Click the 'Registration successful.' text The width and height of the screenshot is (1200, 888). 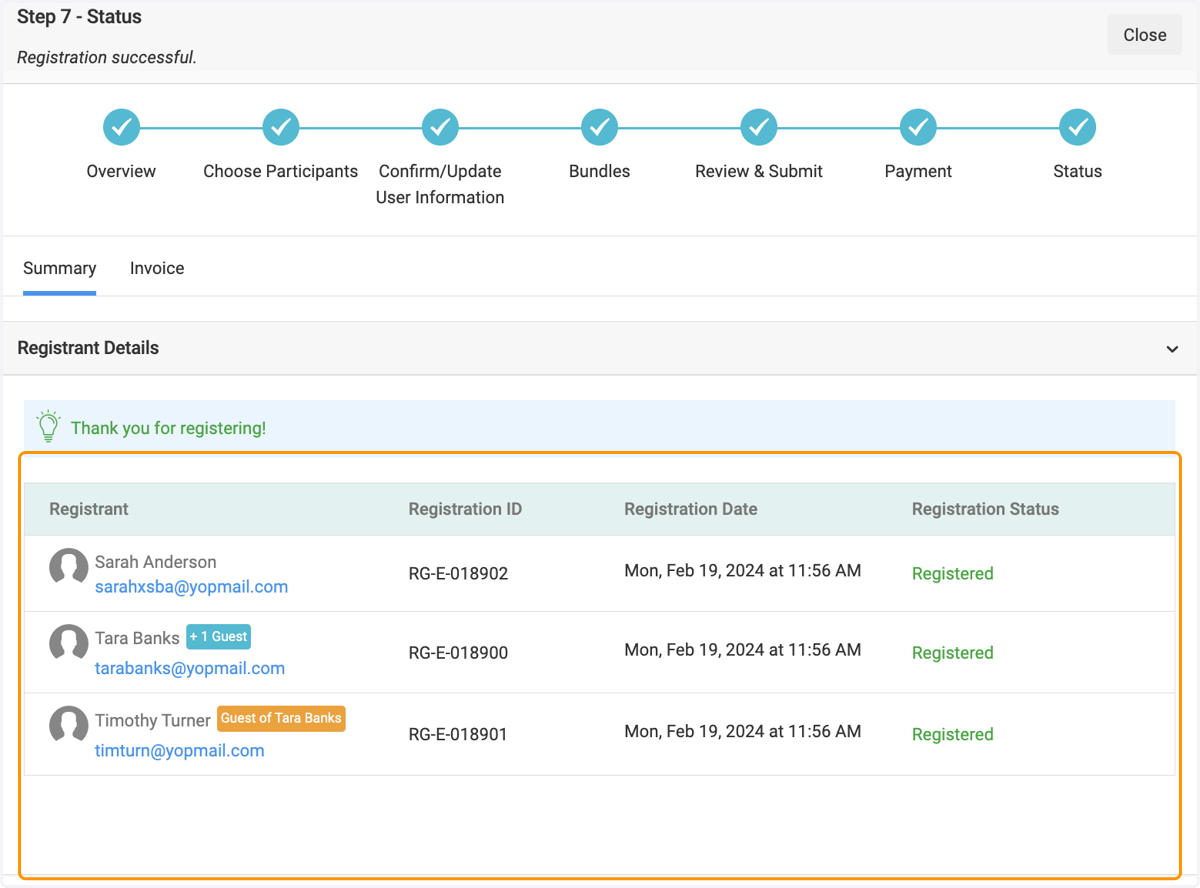[x=107, y=57]
